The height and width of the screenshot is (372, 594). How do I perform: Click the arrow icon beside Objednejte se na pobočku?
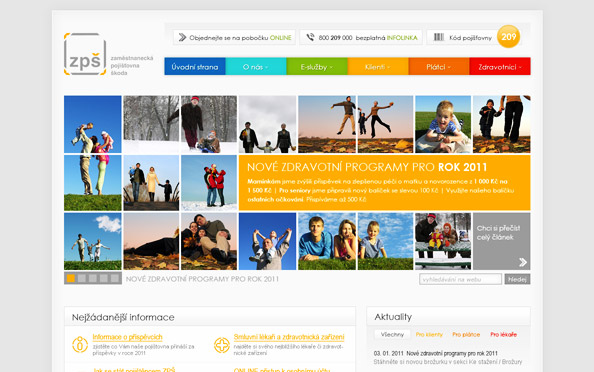[x=182, y=37]
